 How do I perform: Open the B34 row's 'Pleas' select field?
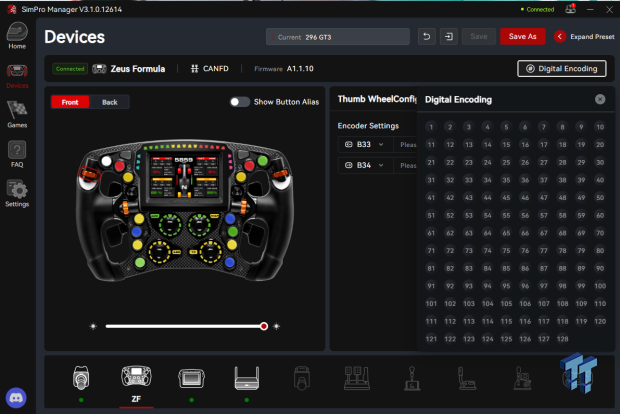click(406, 165)
